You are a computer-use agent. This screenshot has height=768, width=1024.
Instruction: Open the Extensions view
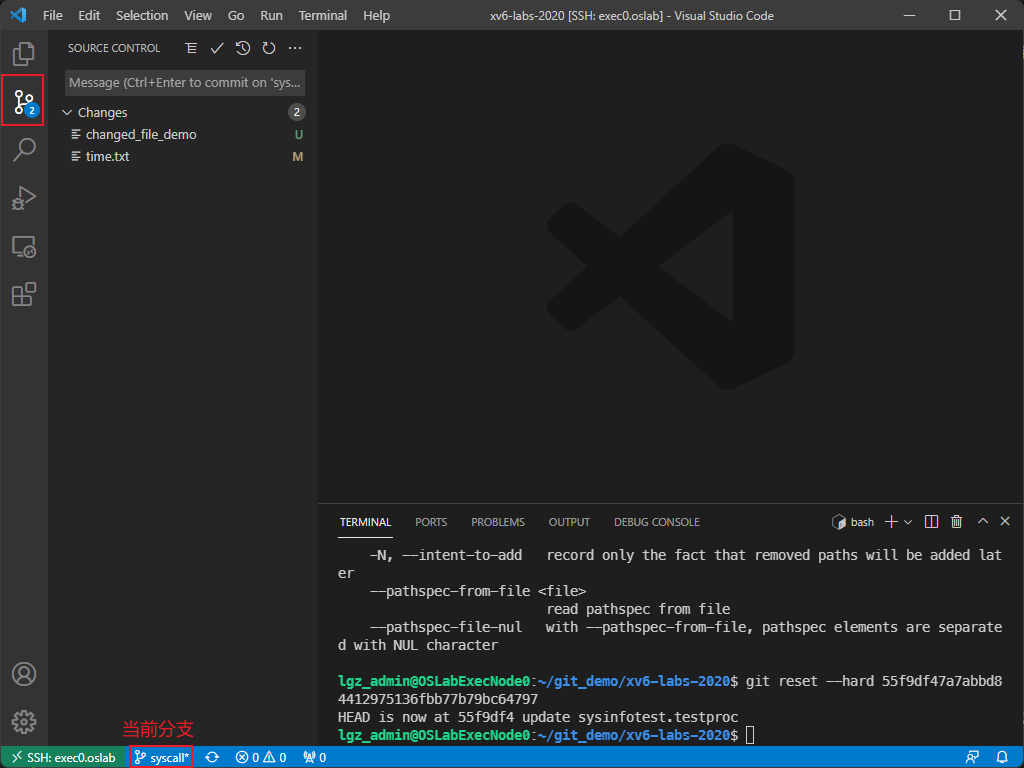click(x=24, y=294)
